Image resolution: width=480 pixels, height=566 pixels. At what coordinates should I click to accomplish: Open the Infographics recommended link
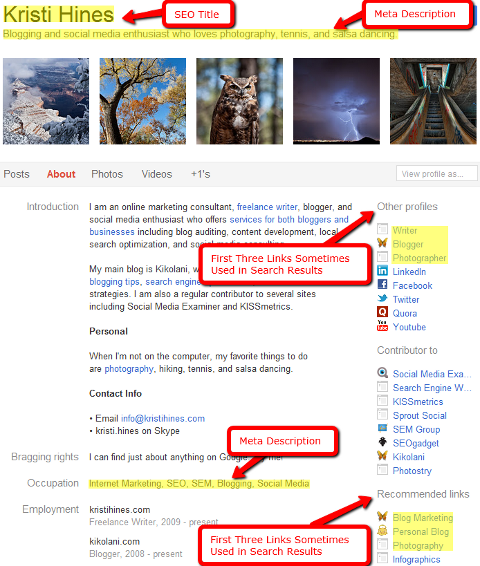coord(416,560)
